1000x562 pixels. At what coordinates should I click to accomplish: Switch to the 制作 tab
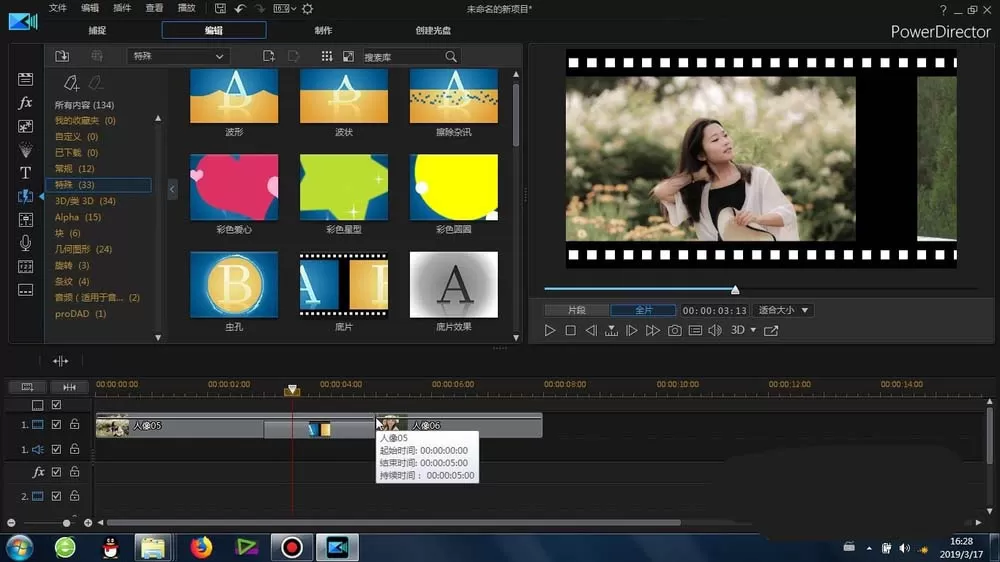click(x=323, y=30)
